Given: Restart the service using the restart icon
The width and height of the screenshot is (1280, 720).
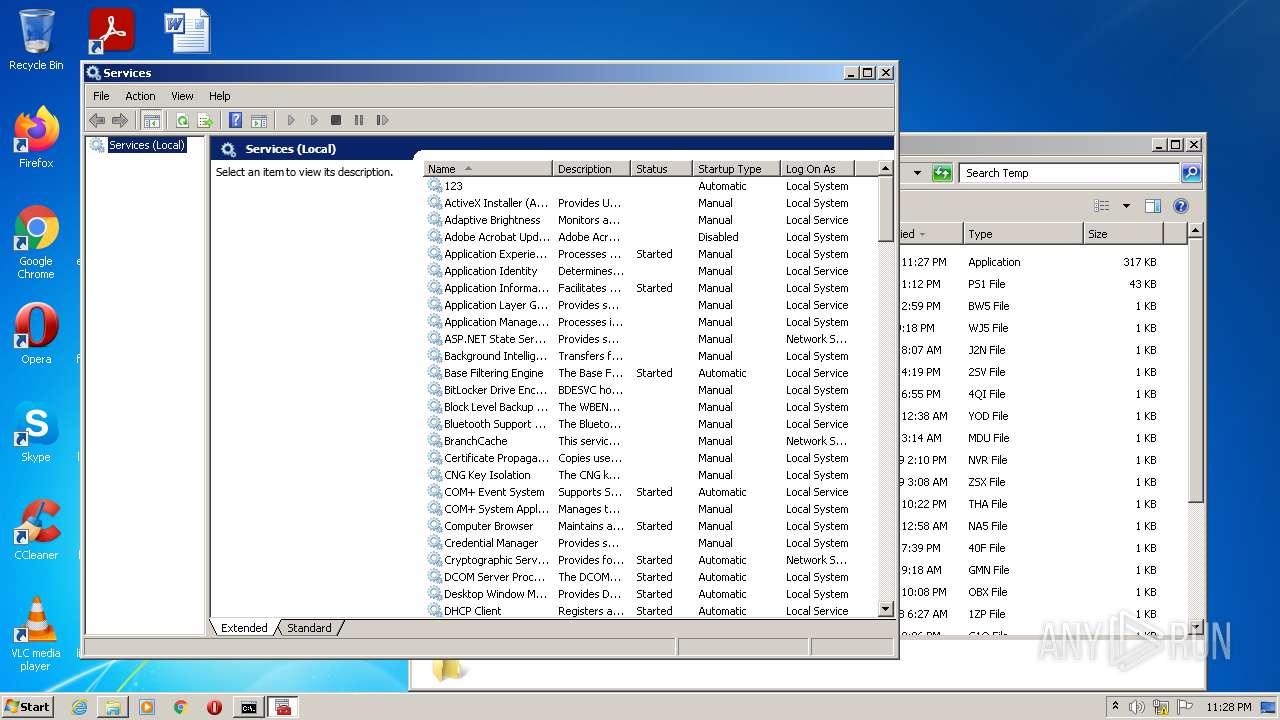Looking at the screenshot, I should pos(382,120).
